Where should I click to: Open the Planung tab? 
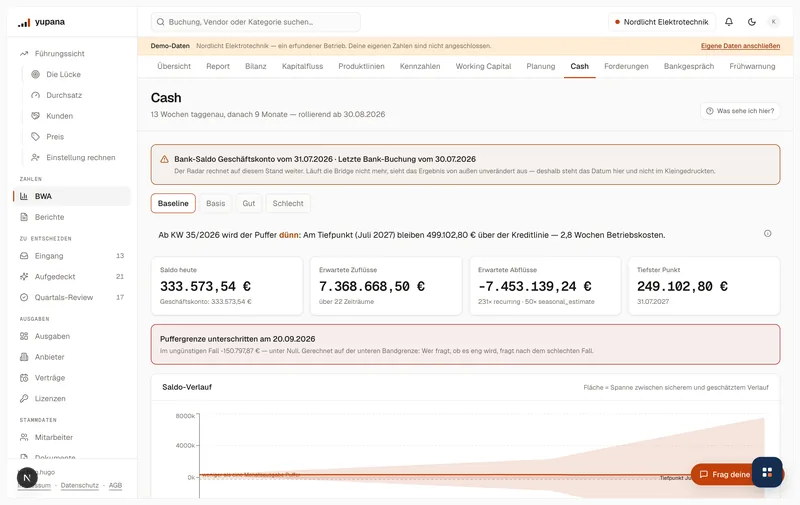541,66
